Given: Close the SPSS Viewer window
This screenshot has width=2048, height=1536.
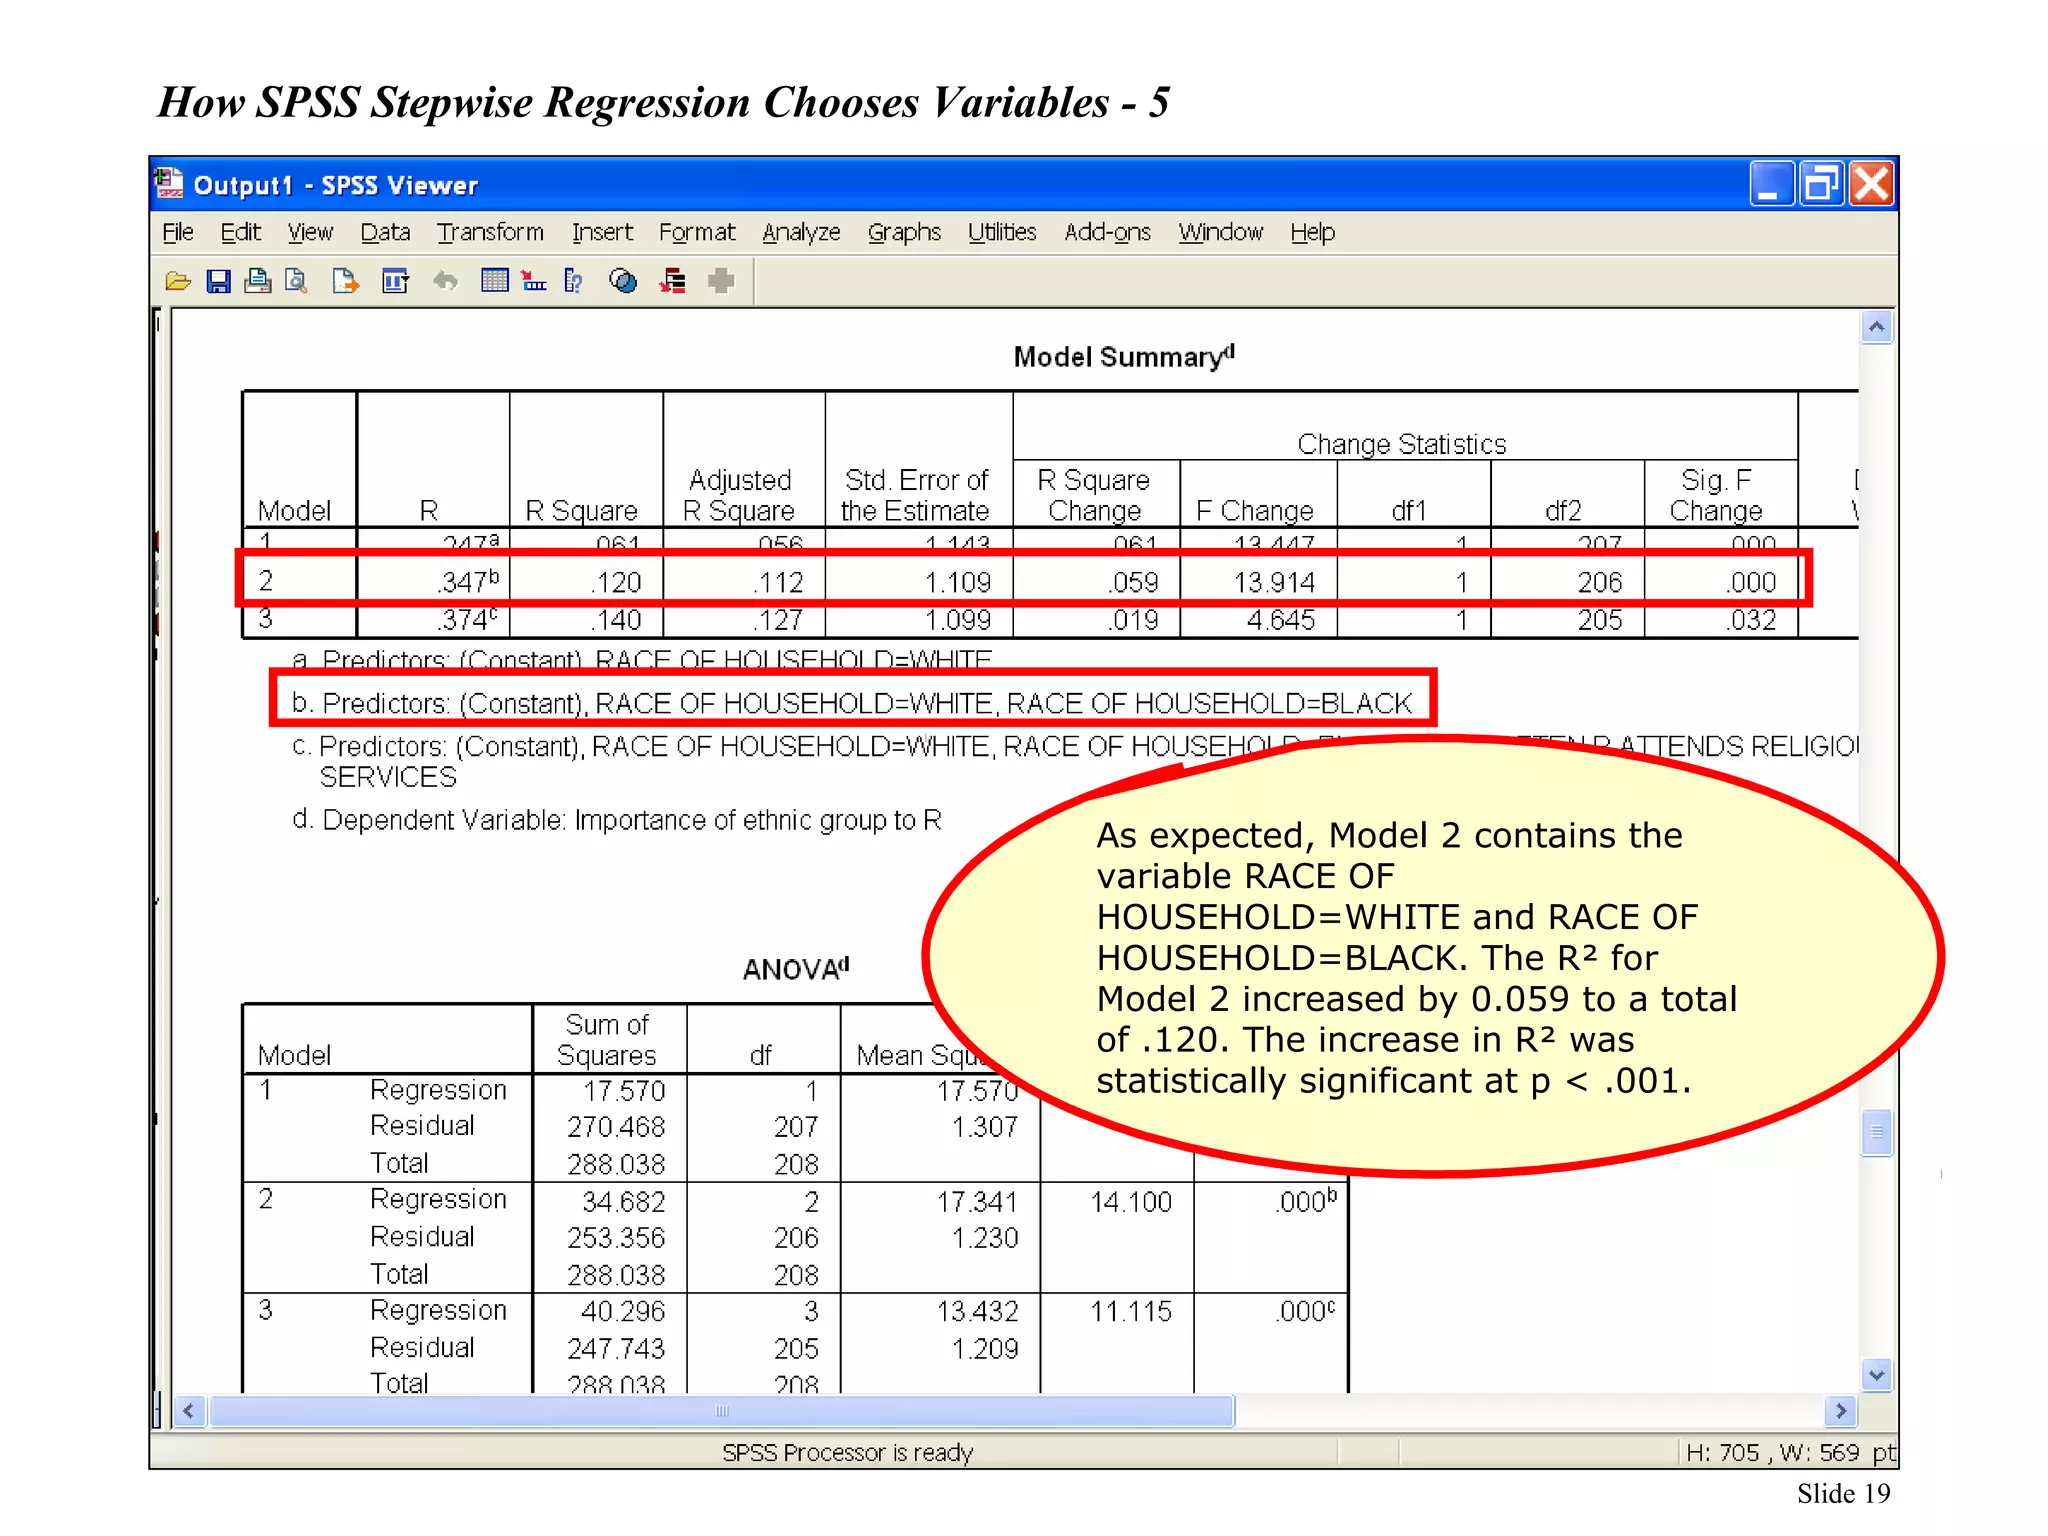Looking at the screenshot, I should tap(1871, 184).
